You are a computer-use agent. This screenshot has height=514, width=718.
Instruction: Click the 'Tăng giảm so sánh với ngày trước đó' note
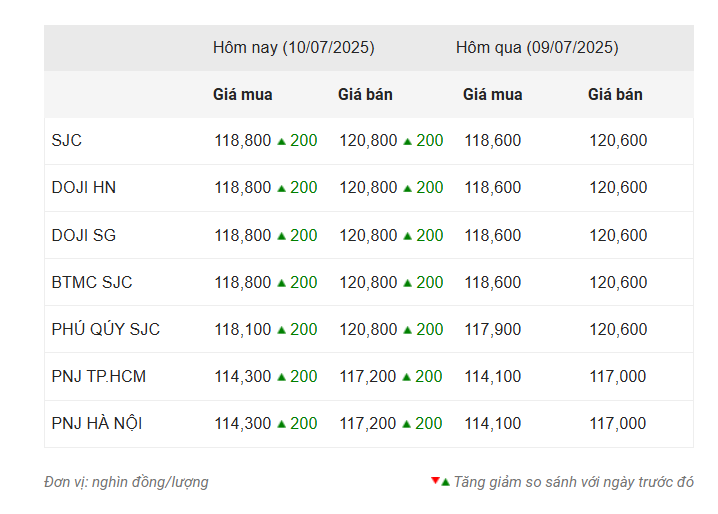pyautogui.click(x=574, y=482)
